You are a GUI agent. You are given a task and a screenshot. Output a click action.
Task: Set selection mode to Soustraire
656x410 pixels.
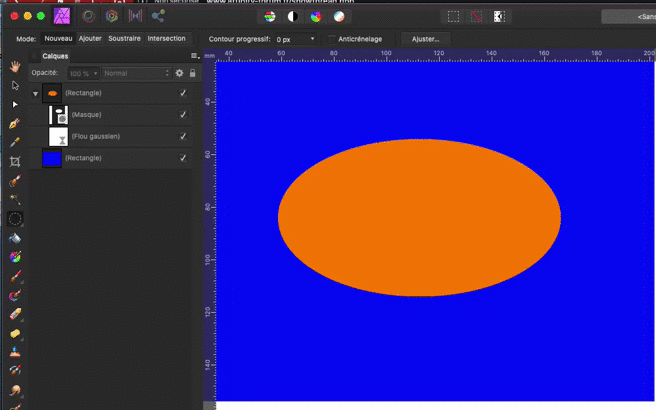pyautogui.click(x=124, y=38)
